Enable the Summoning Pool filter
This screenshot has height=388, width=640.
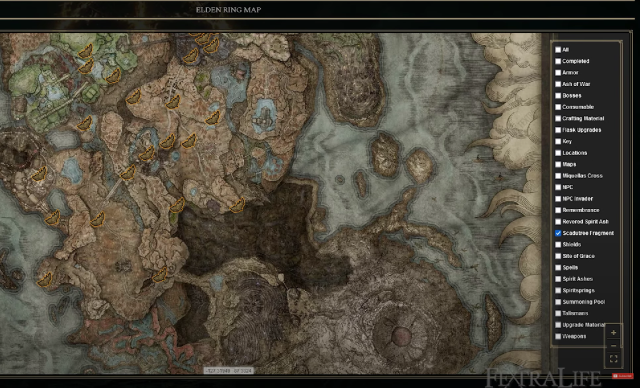point(558,302)
